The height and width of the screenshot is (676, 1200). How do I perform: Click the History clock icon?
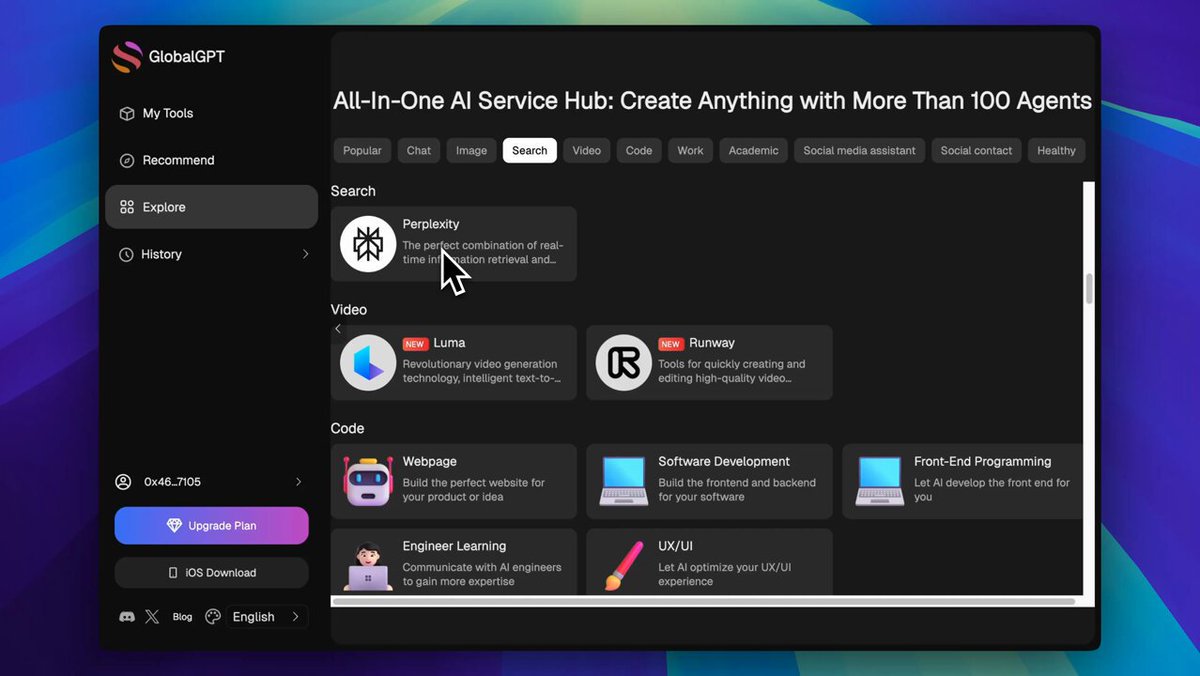pos(127,255)
